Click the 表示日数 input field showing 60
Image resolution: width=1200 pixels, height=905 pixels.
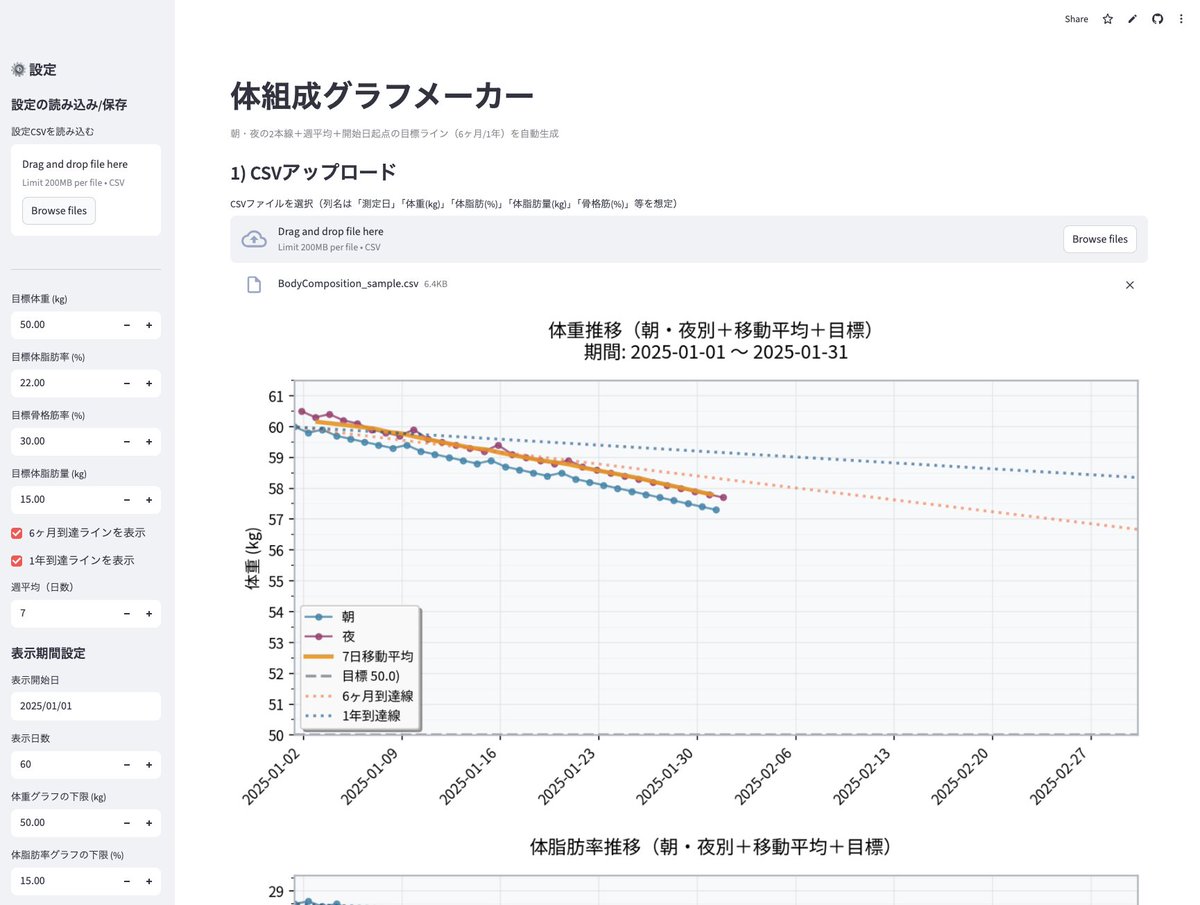tap(64, 765)
